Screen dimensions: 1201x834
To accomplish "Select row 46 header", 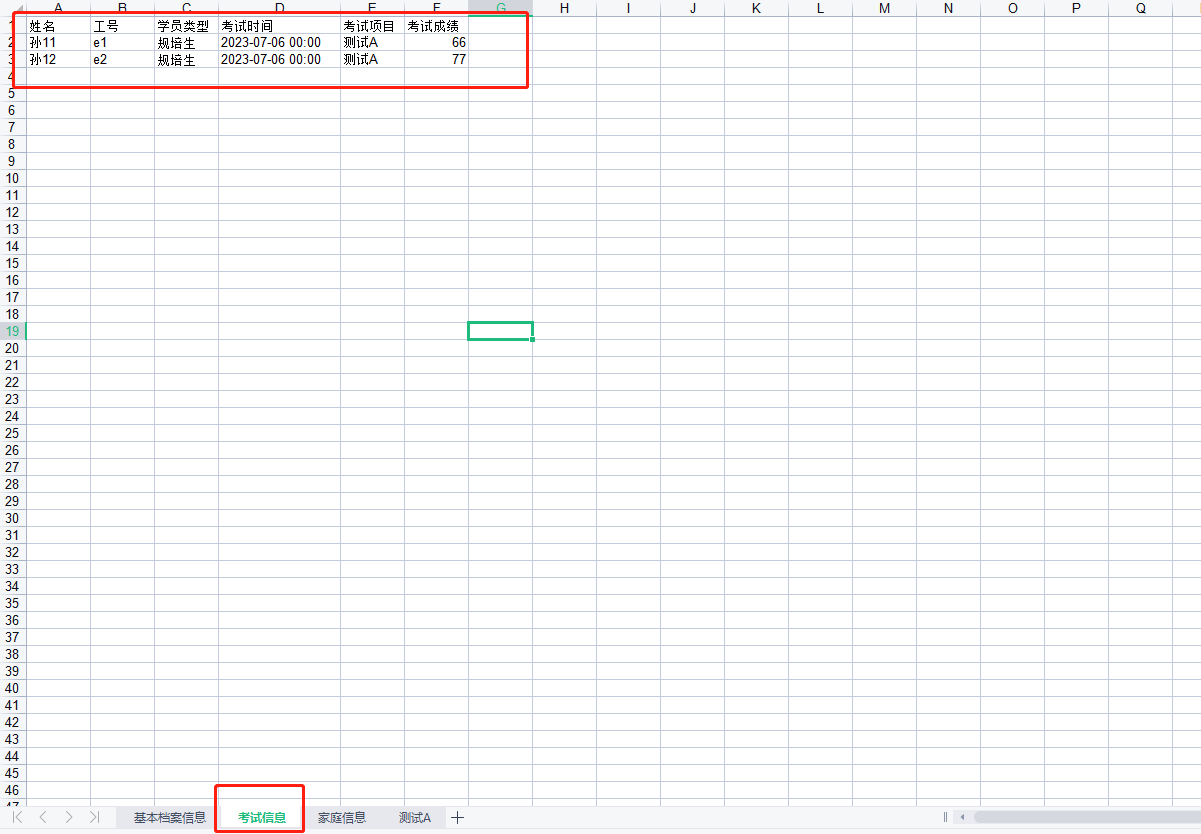I will click(12, 790).
